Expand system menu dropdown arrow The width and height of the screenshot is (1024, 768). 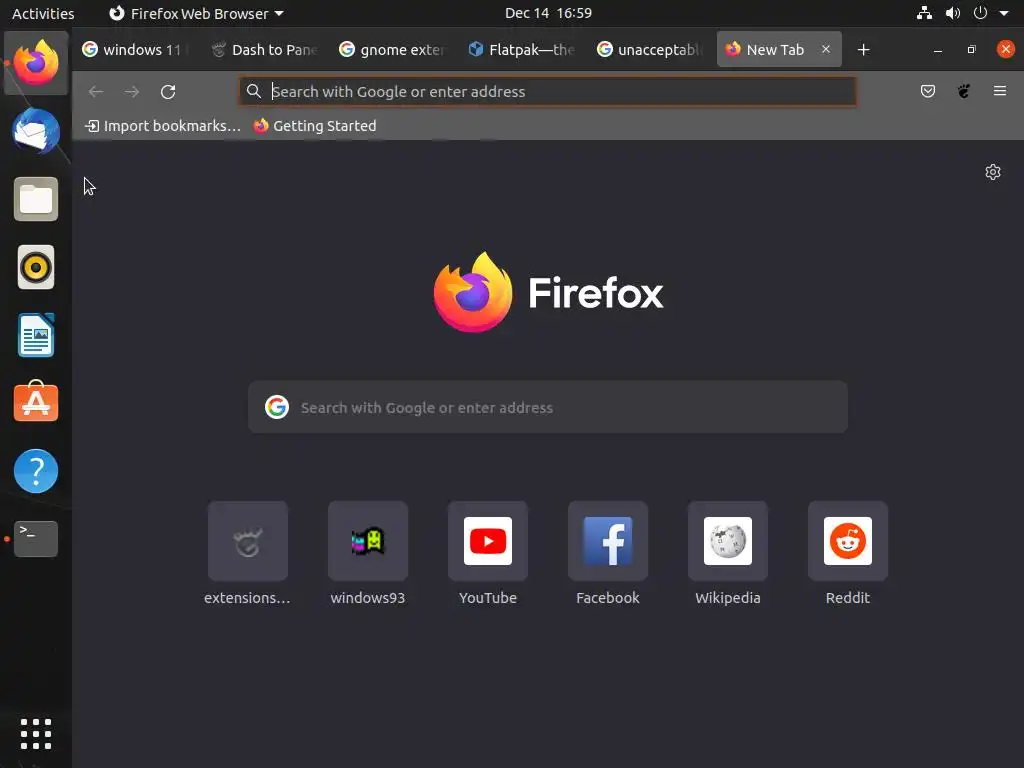[1004, 13]
